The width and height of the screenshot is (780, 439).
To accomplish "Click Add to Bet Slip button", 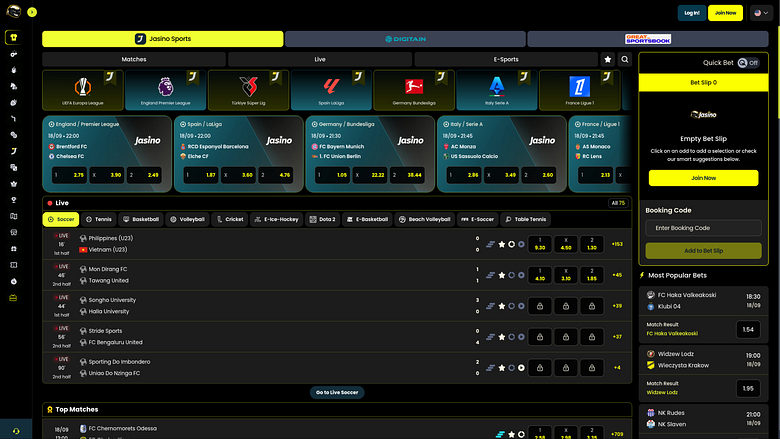I will pyautogui.click(x=703, y=251).
